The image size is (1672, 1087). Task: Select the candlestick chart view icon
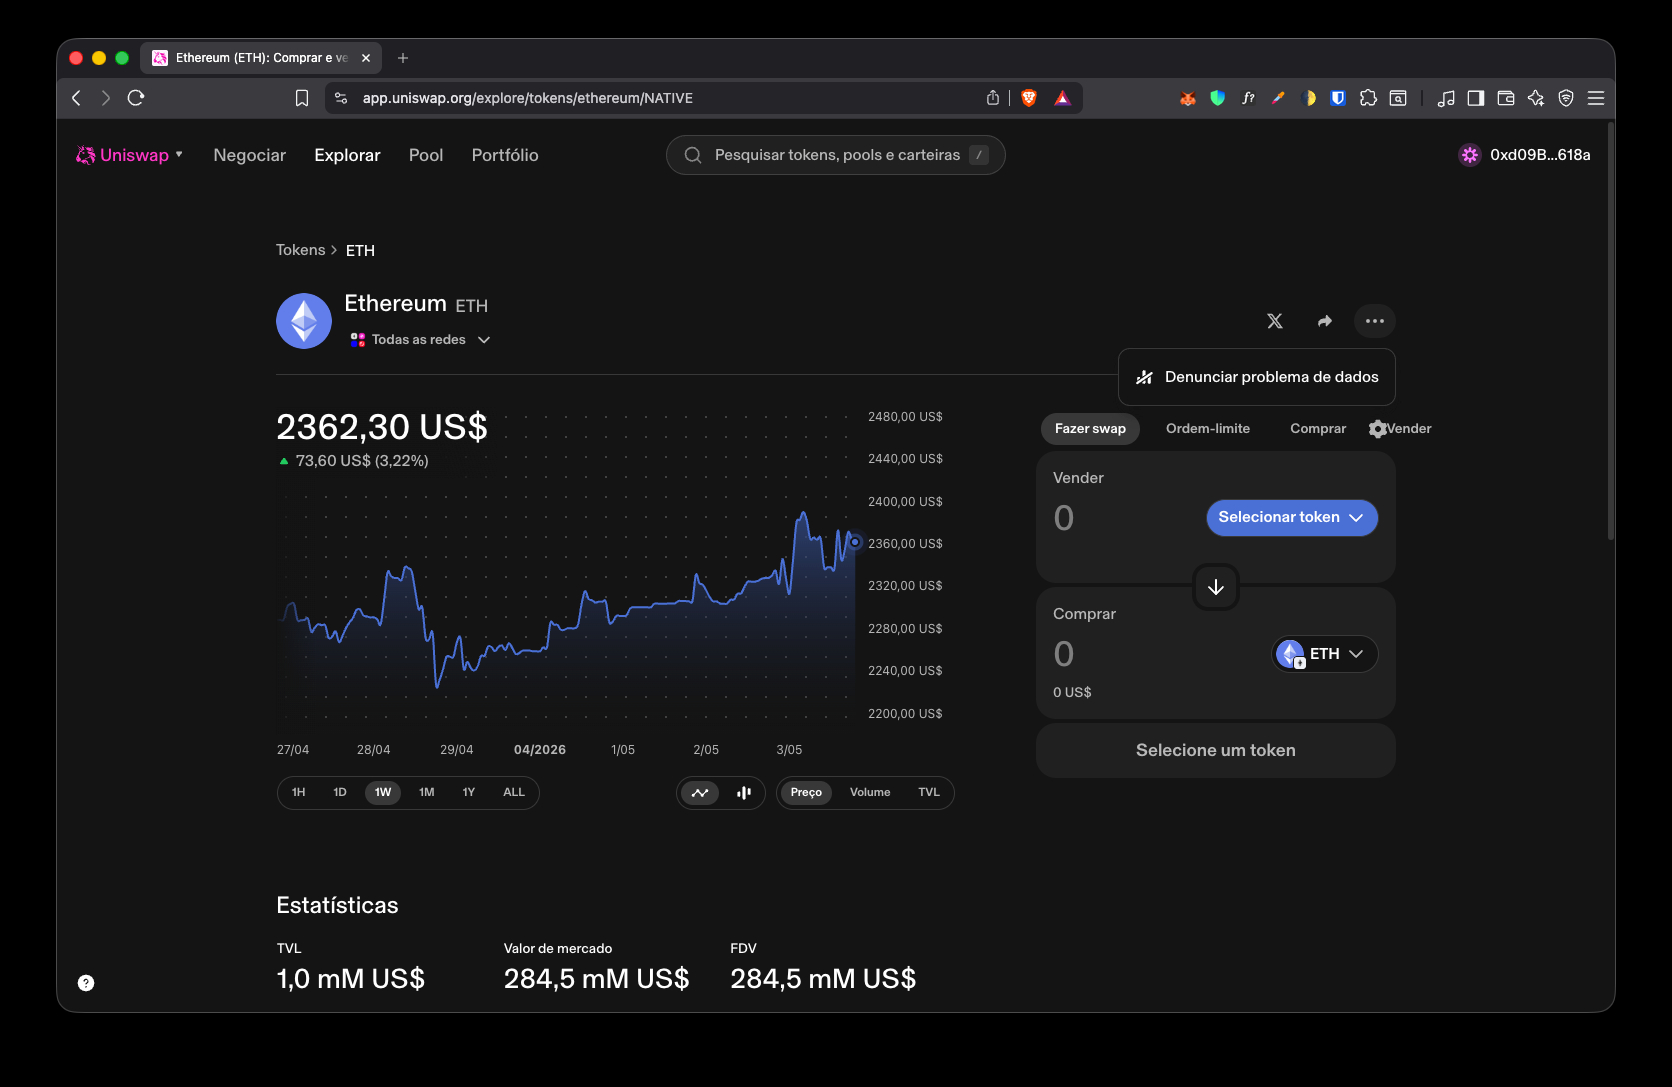click(744, 793)
